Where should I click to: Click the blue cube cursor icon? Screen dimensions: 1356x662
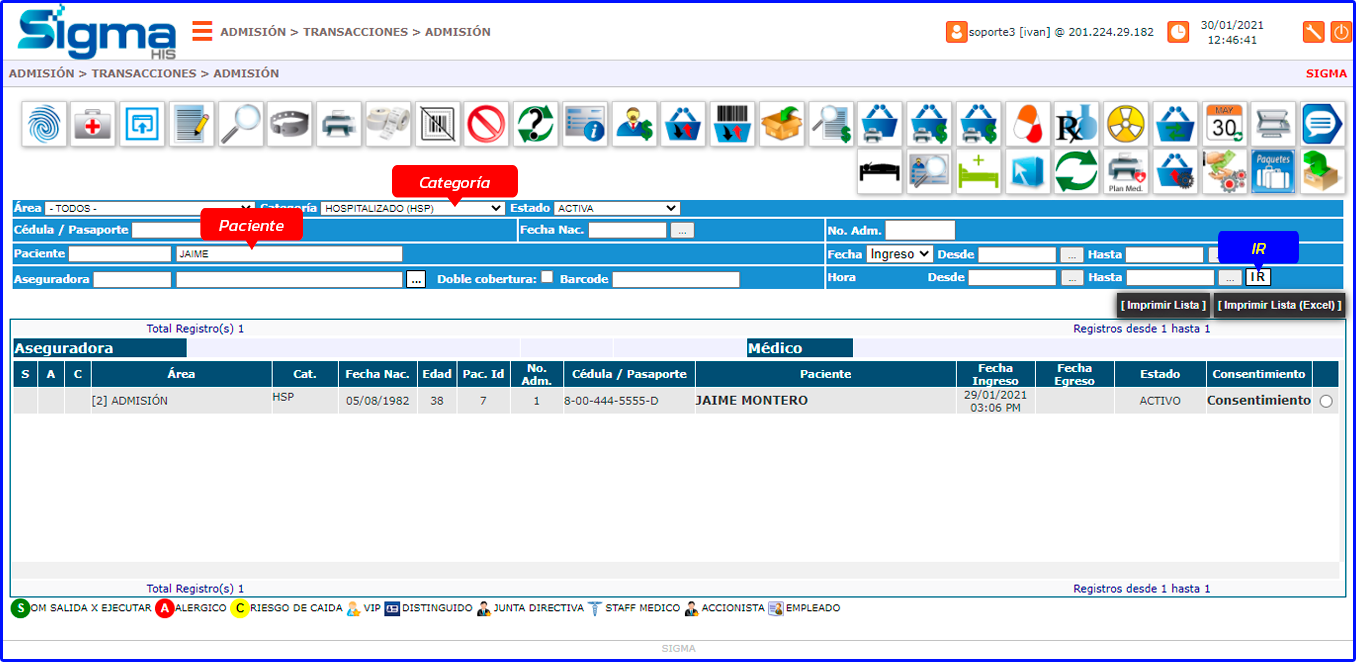(1027, 172)
